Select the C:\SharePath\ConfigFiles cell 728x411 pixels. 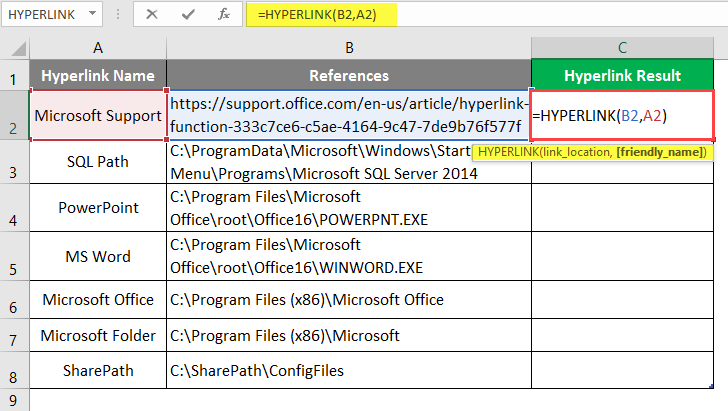(349, 371)
